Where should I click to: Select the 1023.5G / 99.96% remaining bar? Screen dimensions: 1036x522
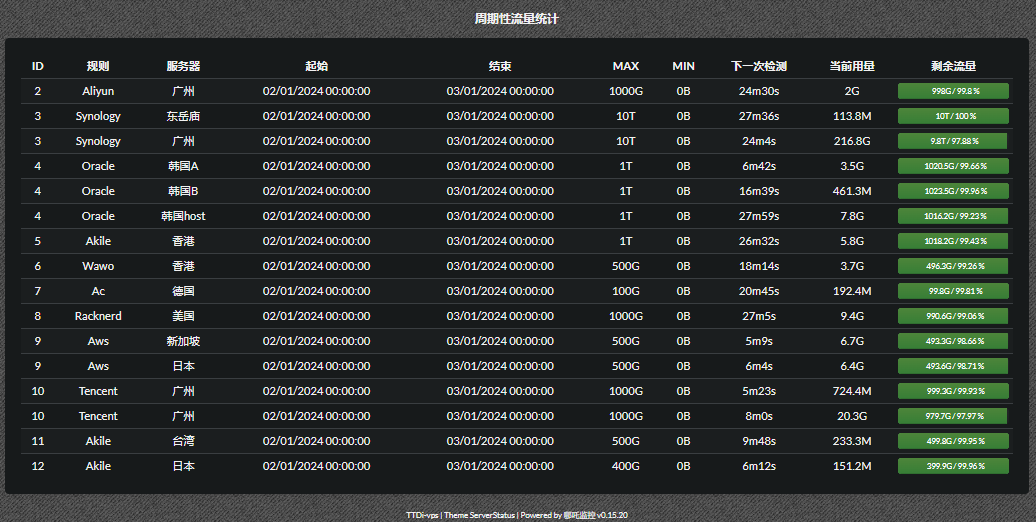tap(953, 191)
